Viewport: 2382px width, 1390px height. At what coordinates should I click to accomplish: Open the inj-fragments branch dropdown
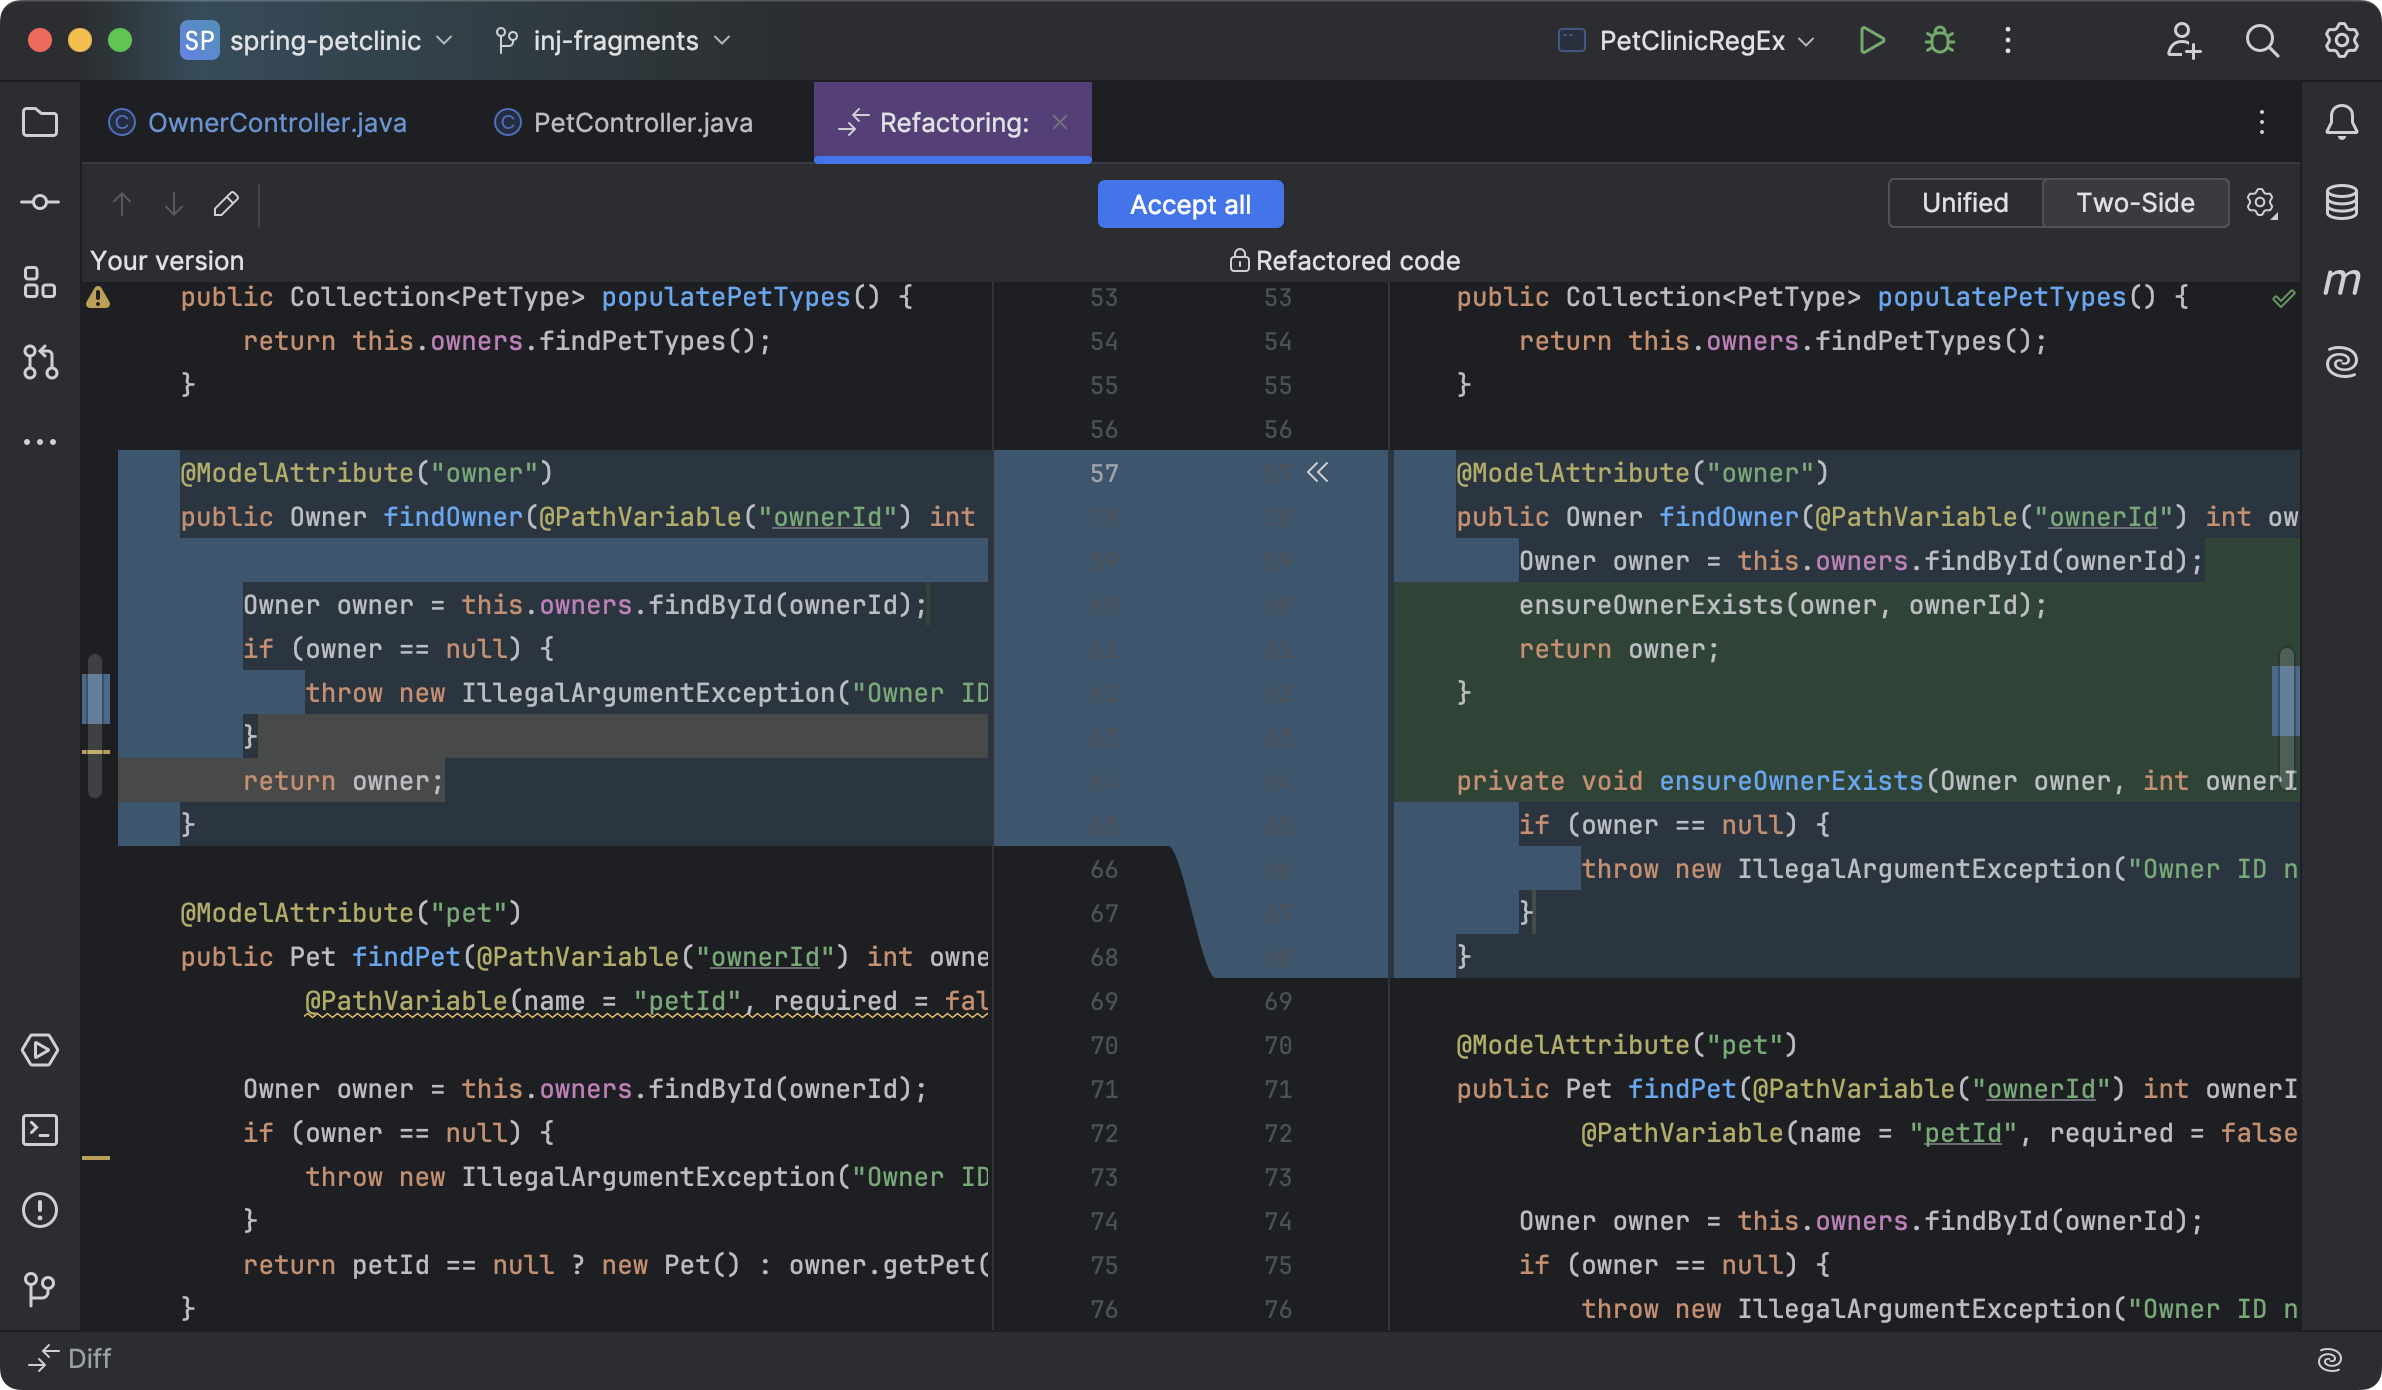coord(614,40)
